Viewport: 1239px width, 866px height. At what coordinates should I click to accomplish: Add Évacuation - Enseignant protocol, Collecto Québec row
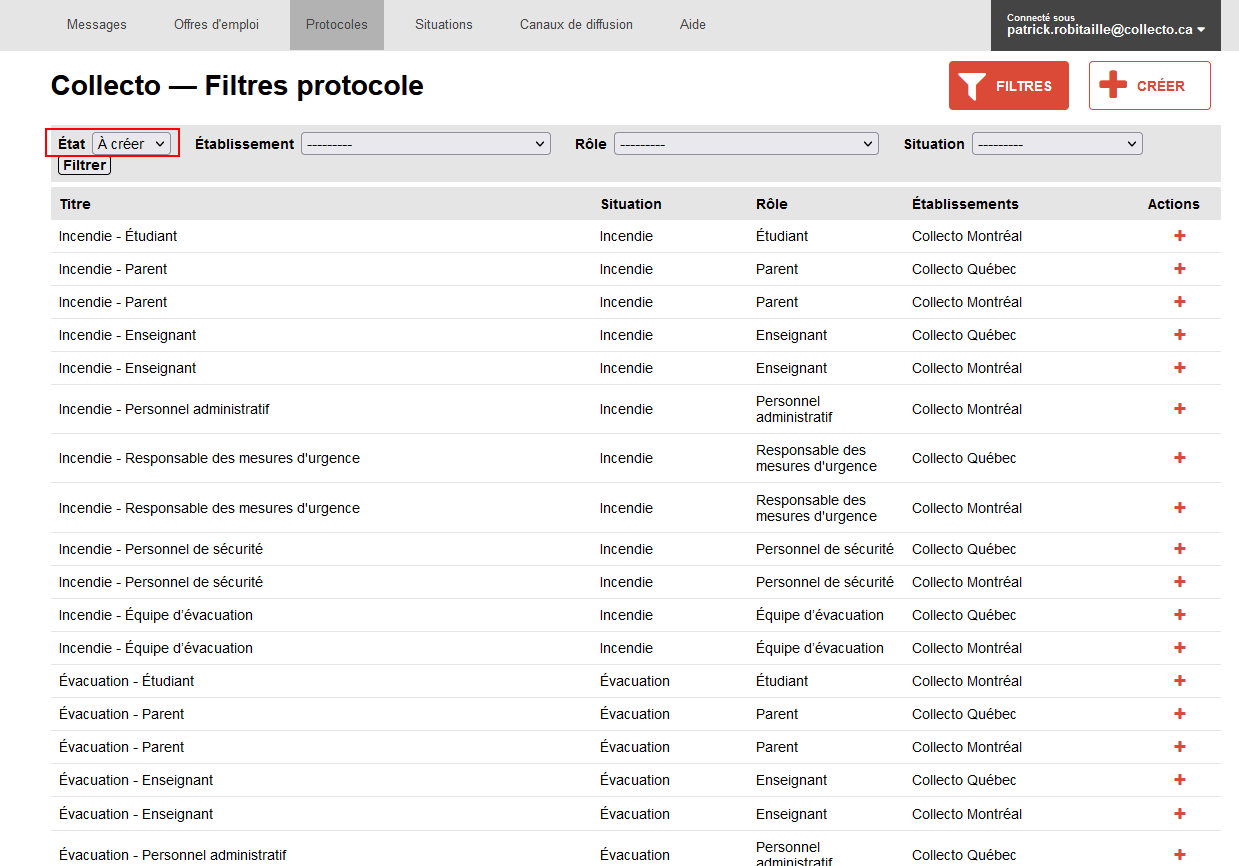click(1180, 780)
